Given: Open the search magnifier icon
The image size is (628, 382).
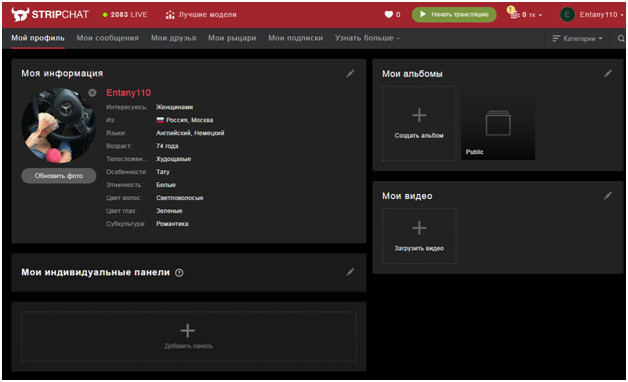Looking at the screenshot, I should pos(621,38).
